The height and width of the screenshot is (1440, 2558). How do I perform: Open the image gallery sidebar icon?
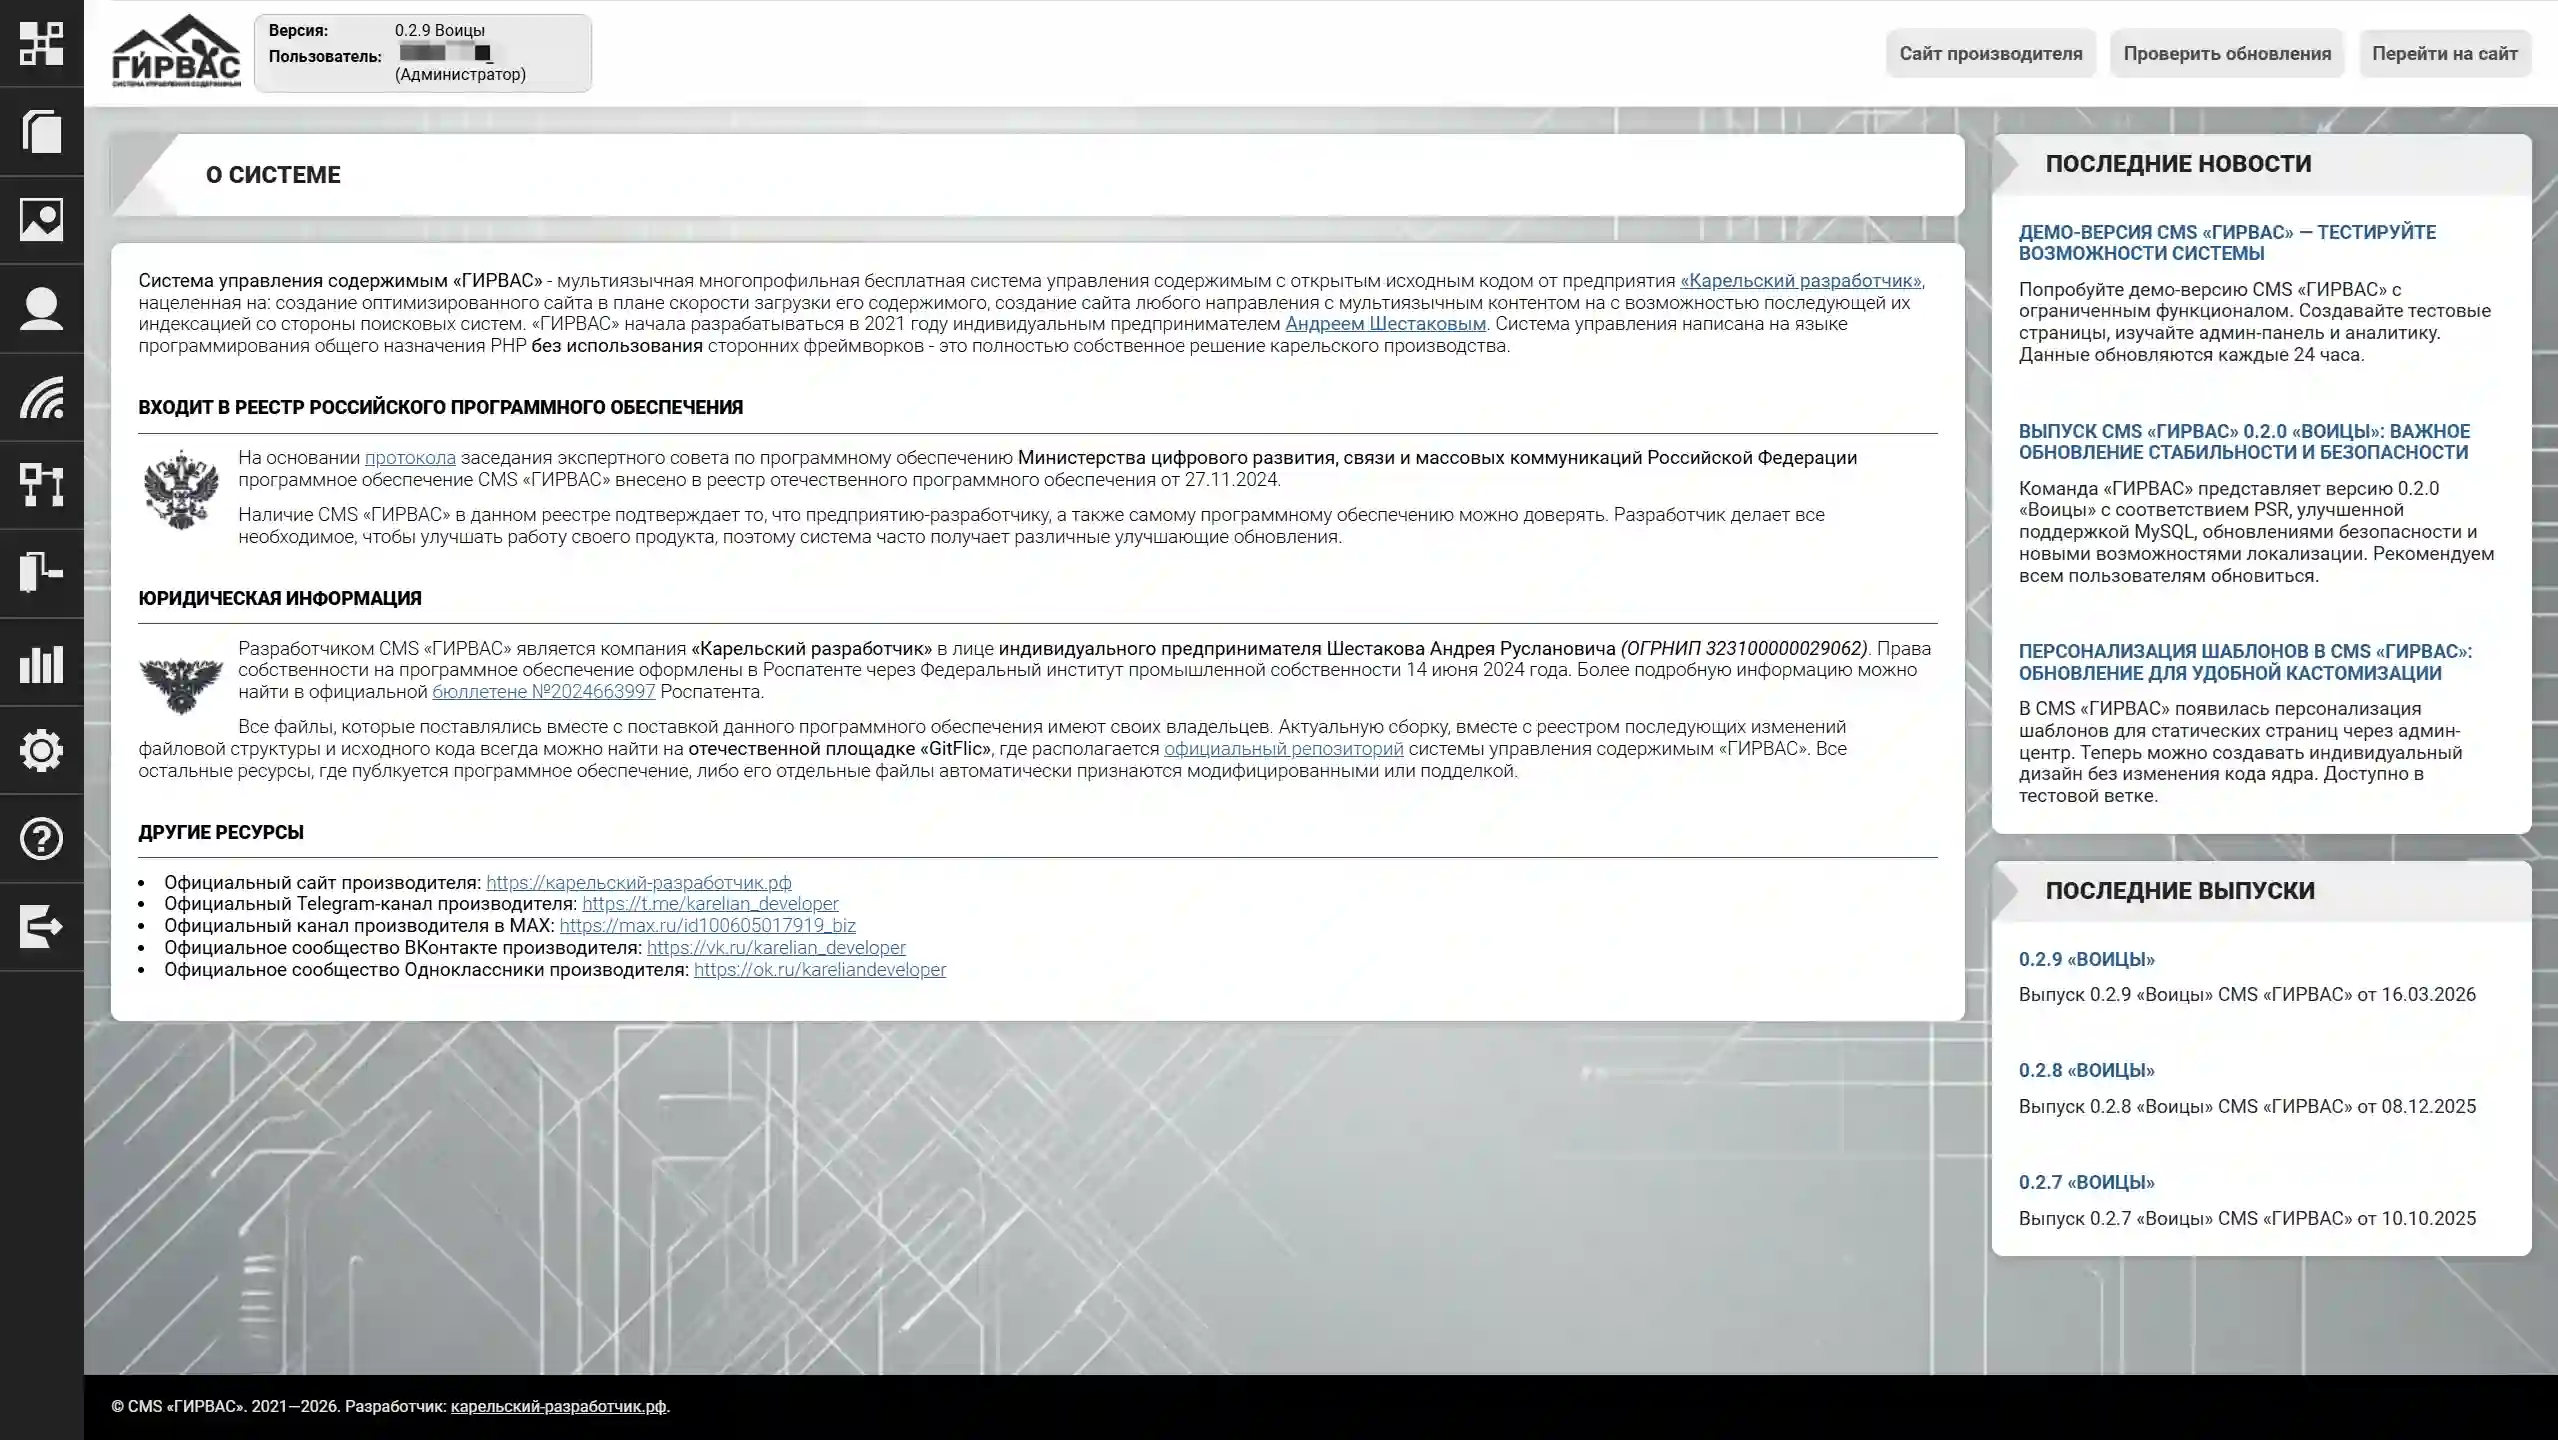click(x=41, y=220)
